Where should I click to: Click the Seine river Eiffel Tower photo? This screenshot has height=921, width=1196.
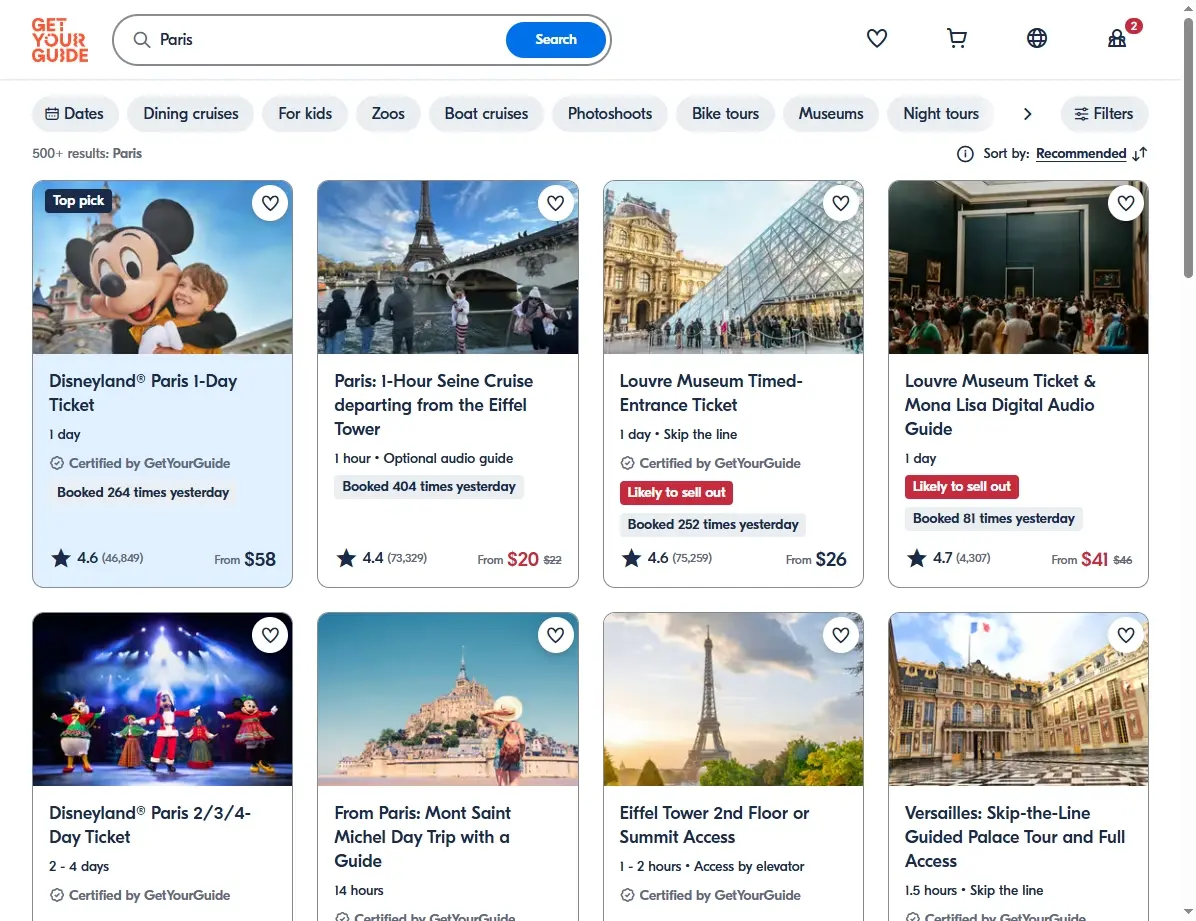pos(448,267)
